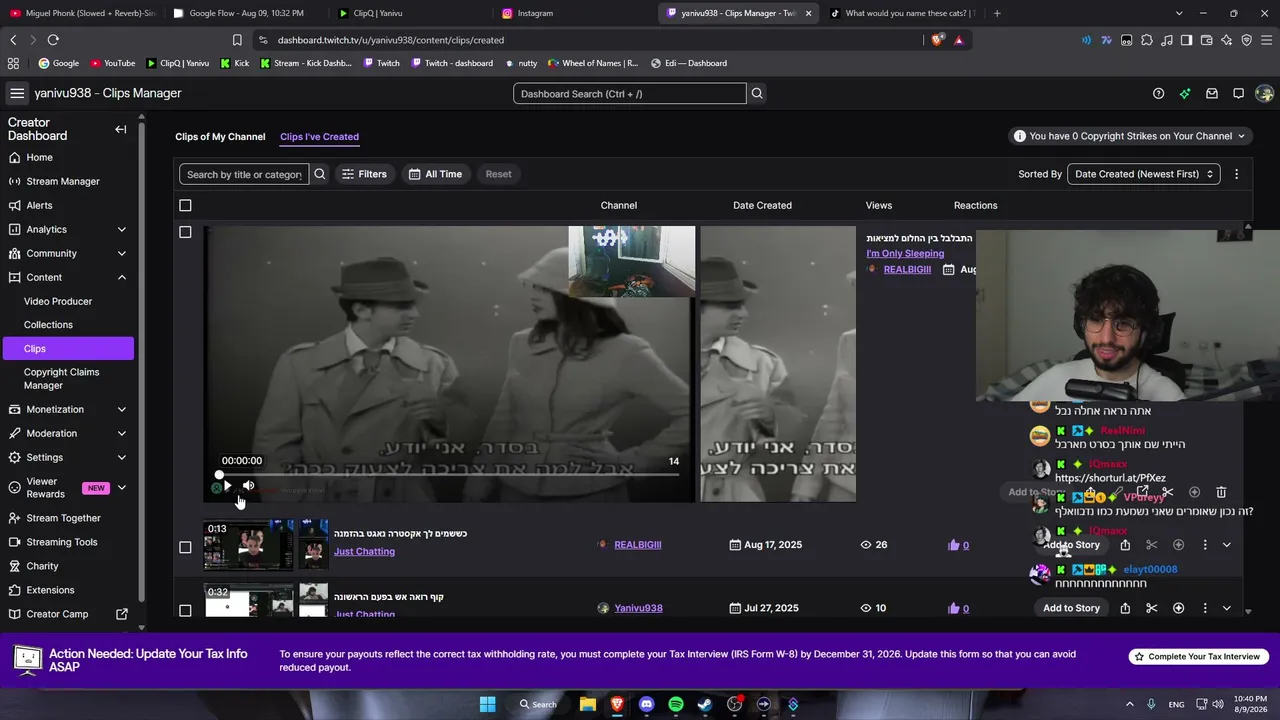Click the Dashboard Search input field

pos(630,94)
